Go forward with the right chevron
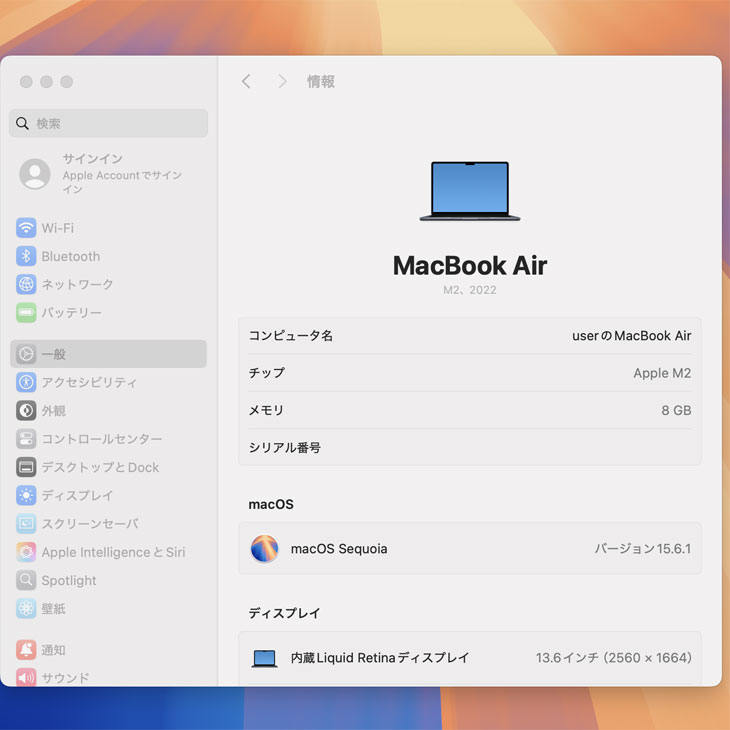730x730 pixels. [x=282, y=81]
